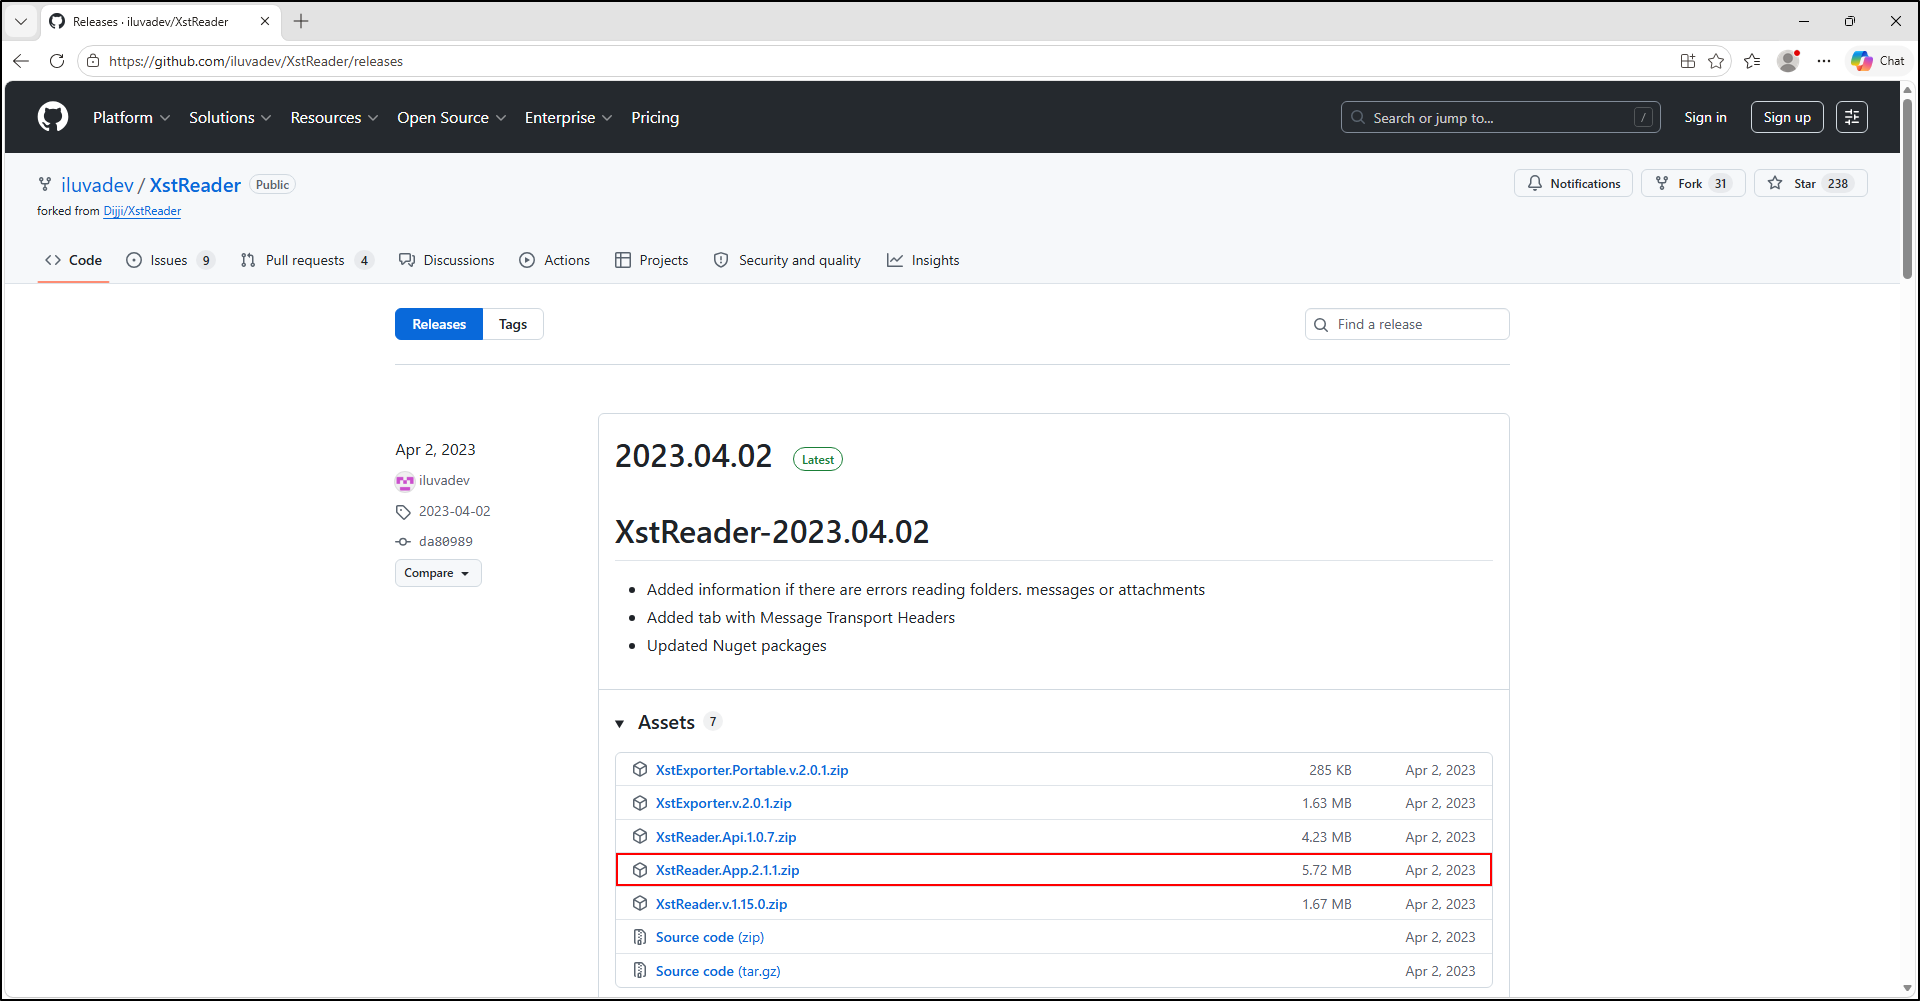Expand the Enterprise menu
Image resolution: width=1920 pixels, height=1001 pixels.
[x=568, y=117]
